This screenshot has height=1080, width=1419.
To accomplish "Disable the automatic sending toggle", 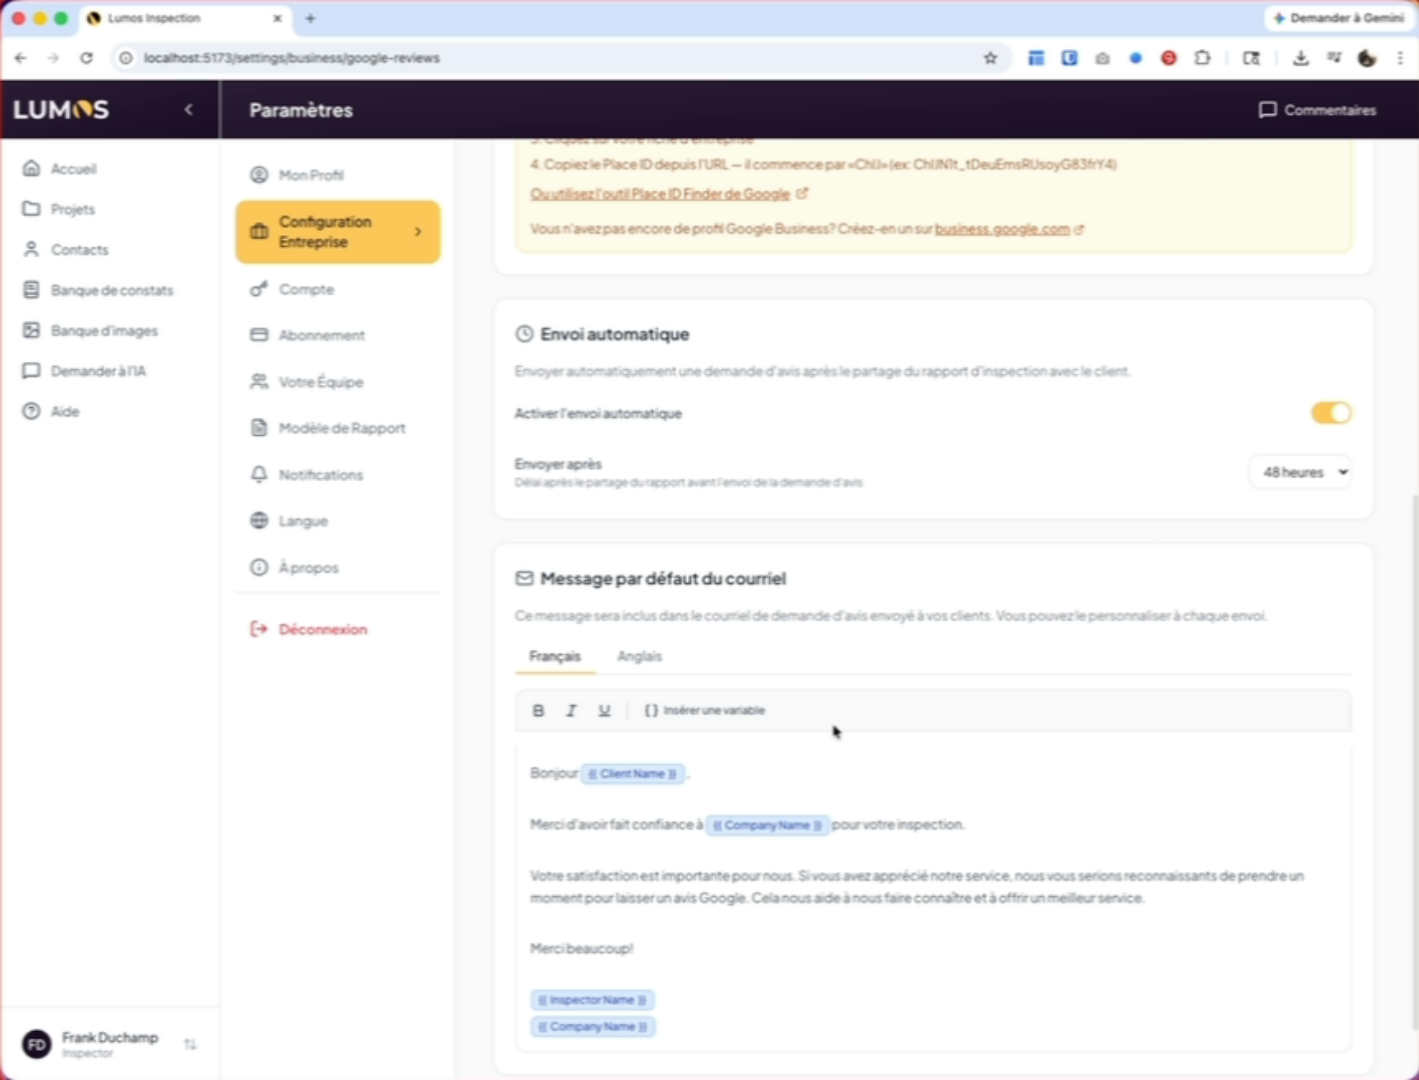I will [1330, 413].
